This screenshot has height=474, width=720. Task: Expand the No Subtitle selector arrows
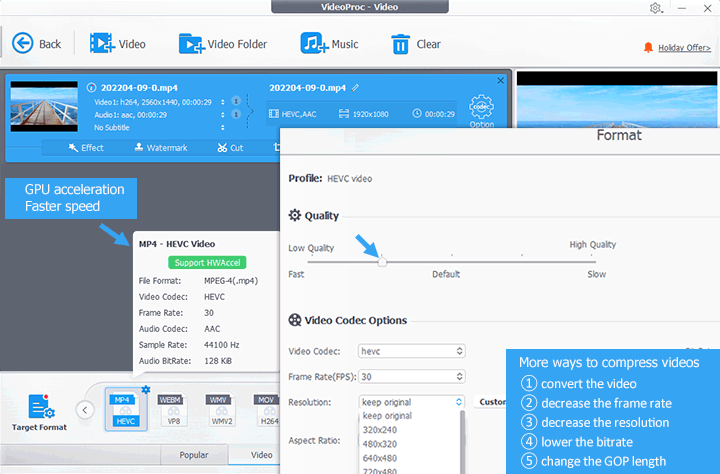[223, 127]
